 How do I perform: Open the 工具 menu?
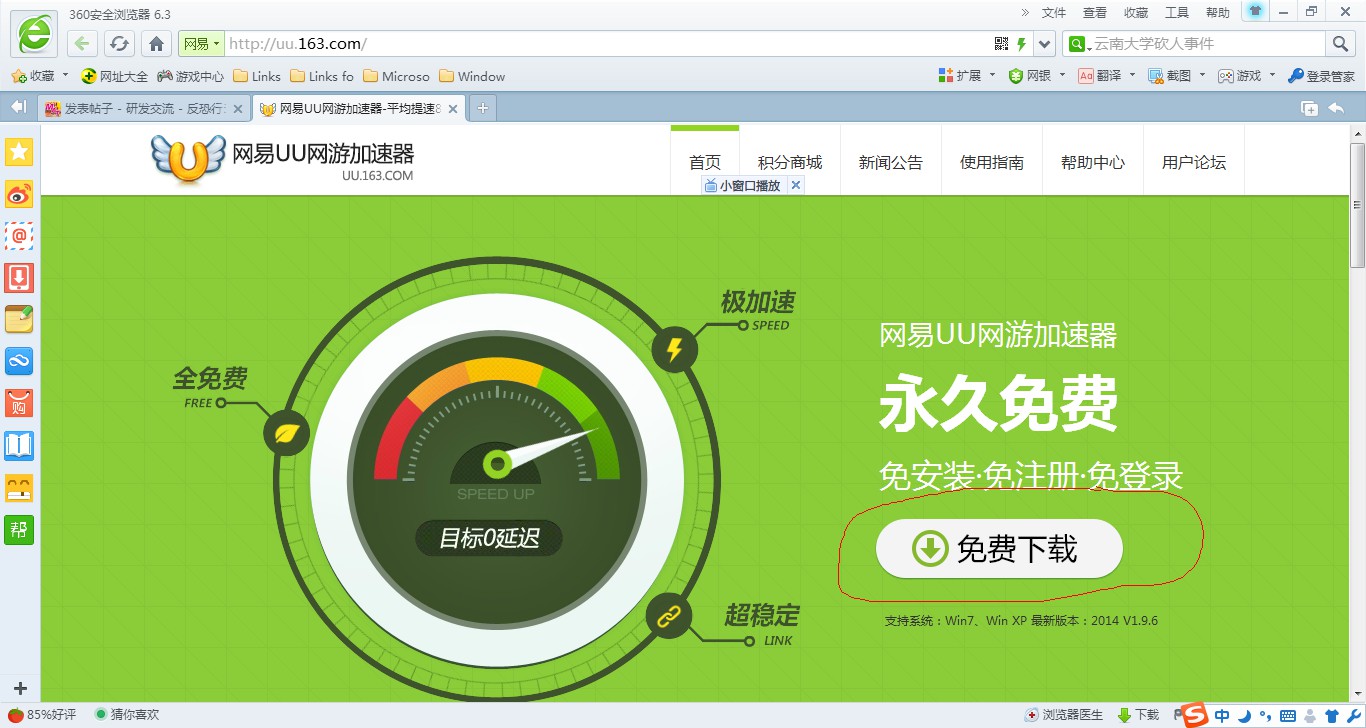tap(1177, 13)
